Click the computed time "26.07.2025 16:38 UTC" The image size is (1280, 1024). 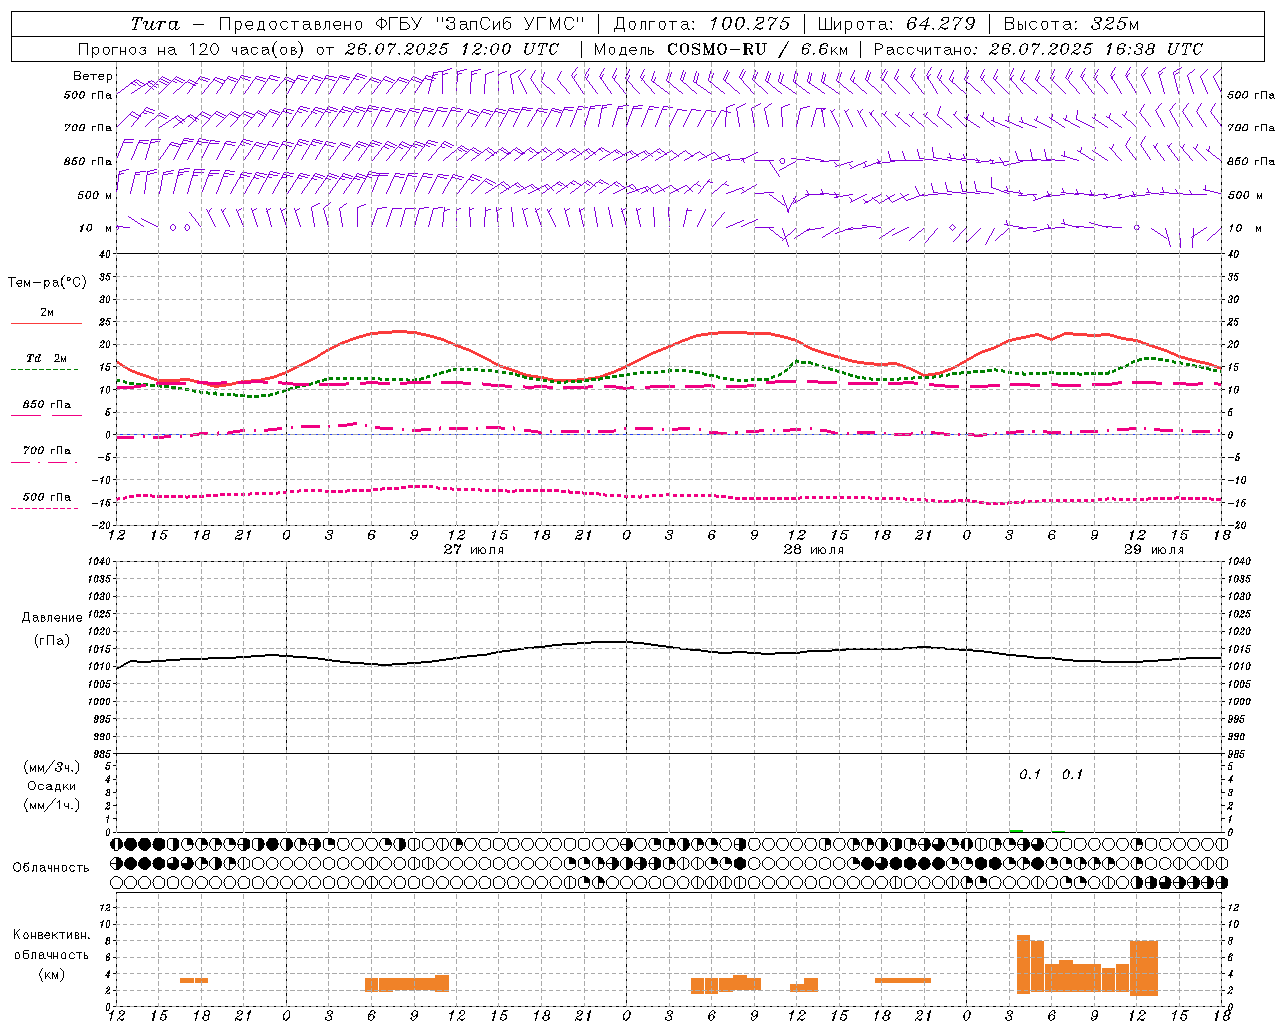coord(1095,49)
